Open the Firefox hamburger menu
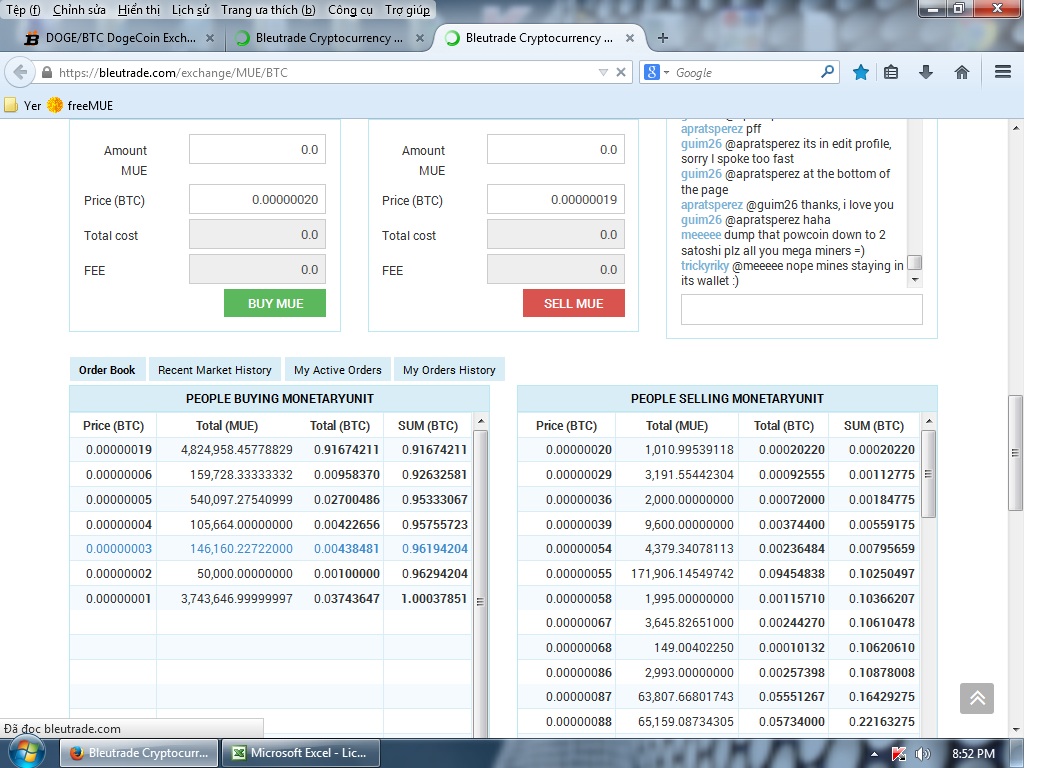Image resolution: width=1059 pixels, height=768 pixels. pos(1003,72)
